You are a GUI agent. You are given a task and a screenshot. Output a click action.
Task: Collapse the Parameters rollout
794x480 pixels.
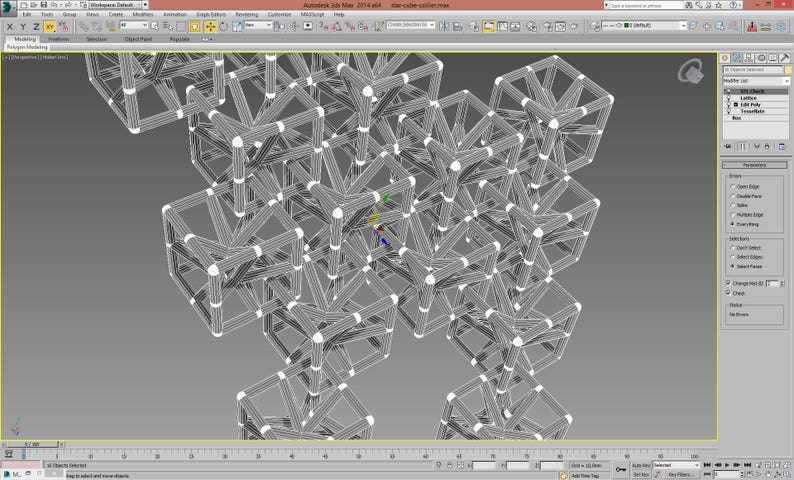pos(755,165)
